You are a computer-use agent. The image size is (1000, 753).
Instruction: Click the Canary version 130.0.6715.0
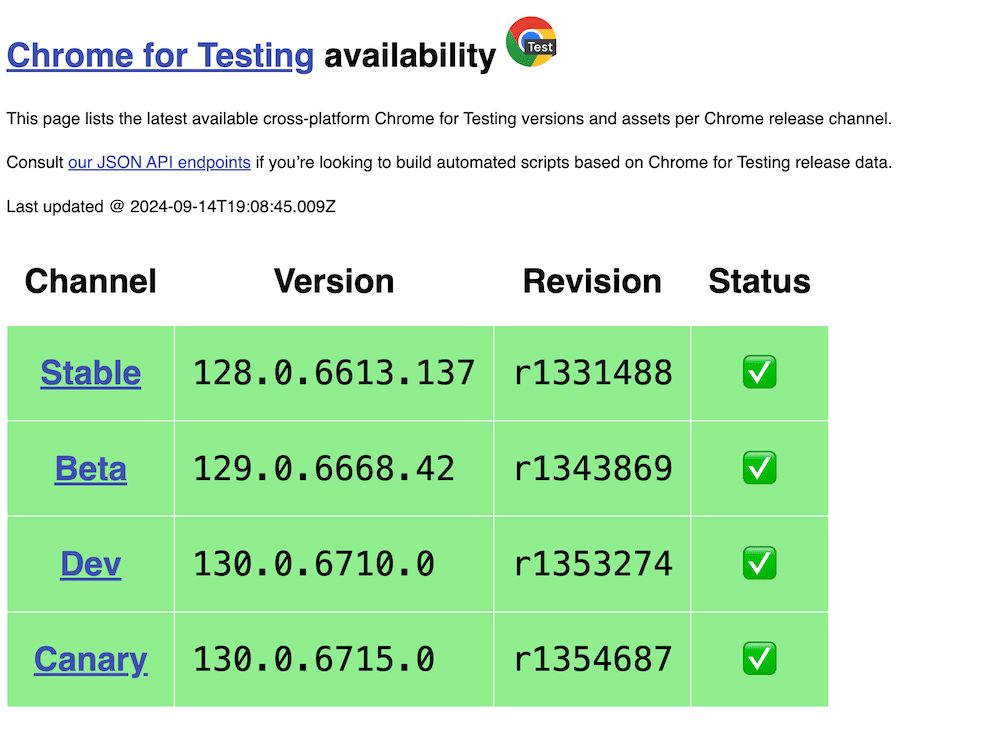pos(314,659)
